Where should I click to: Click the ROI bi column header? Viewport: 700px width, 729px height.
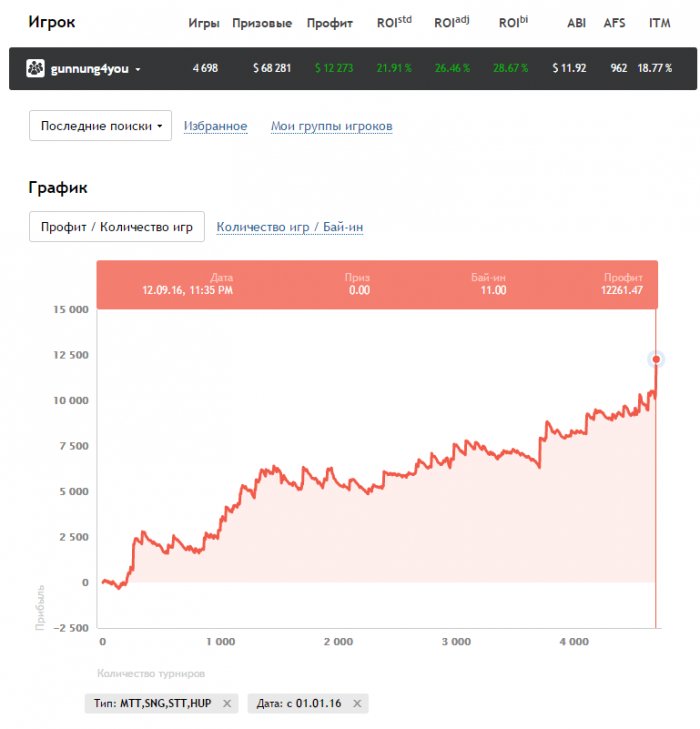pyautogui.click(x=513, y=22)
